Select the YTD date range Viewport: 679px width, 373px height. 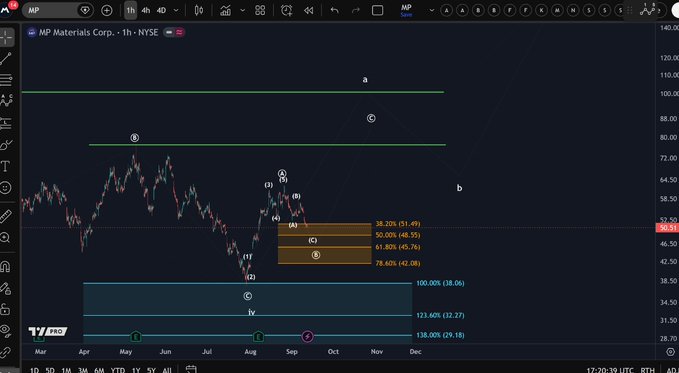pos(118,370)
